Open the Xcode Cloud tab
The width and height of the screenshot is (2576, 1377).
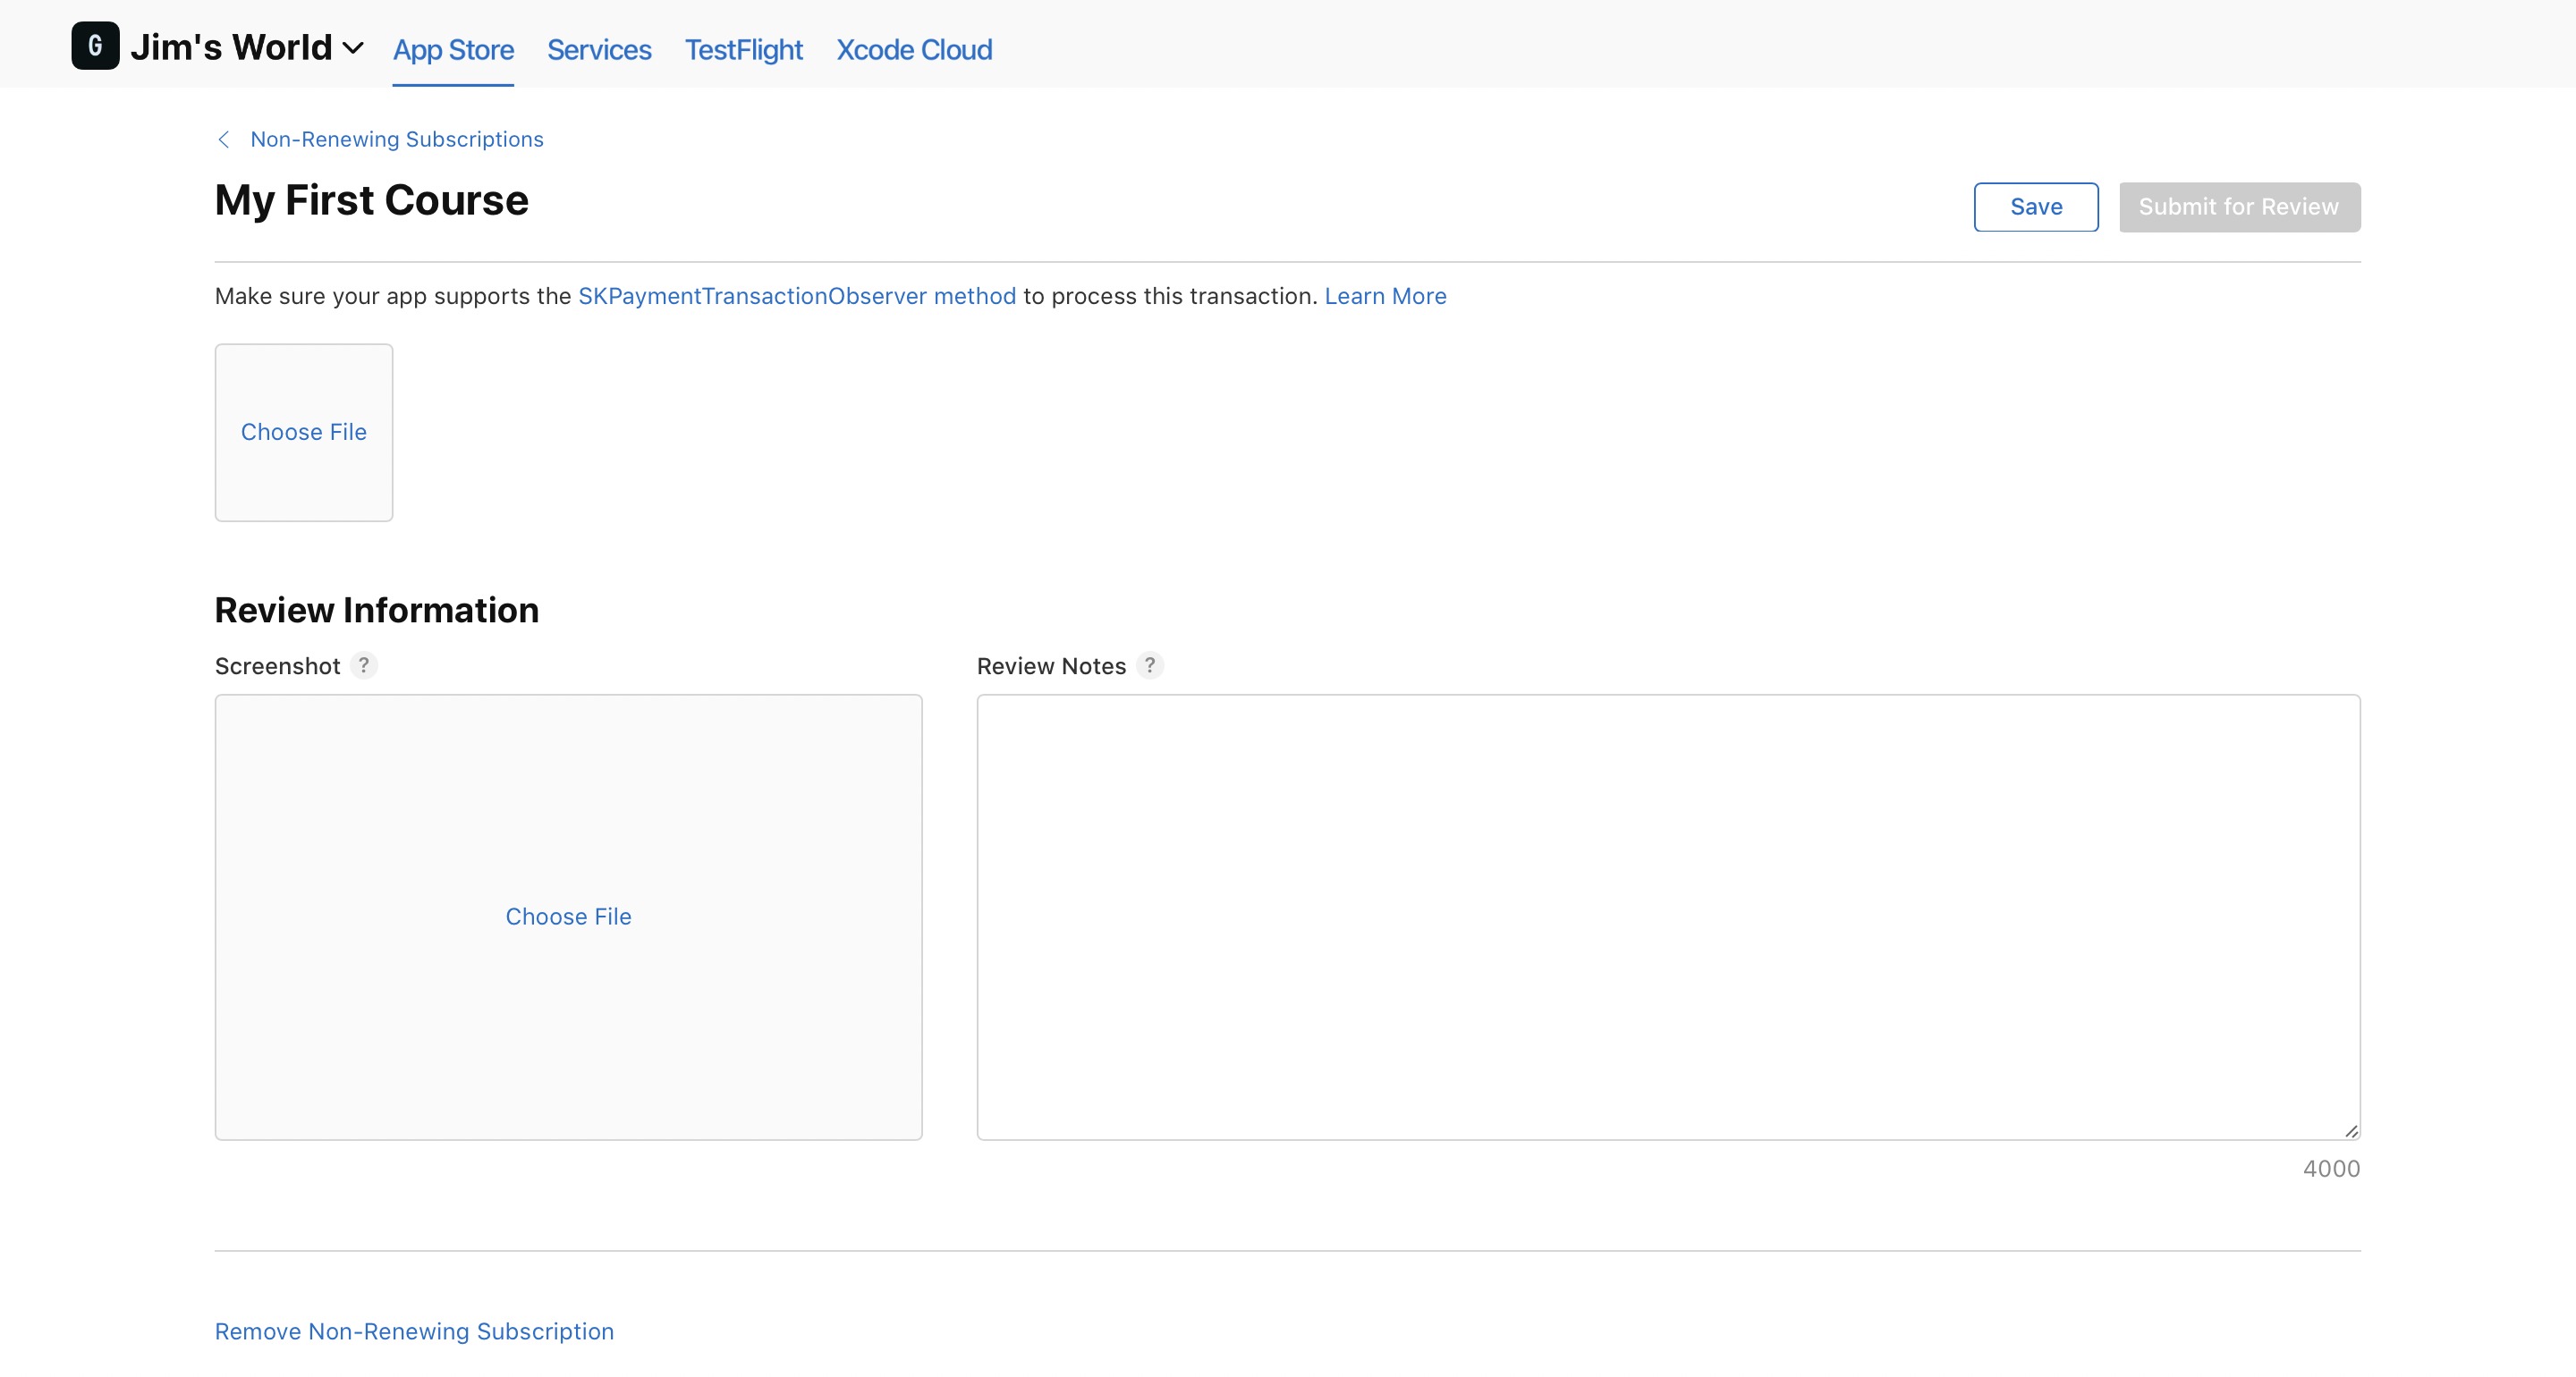(913, 50)
